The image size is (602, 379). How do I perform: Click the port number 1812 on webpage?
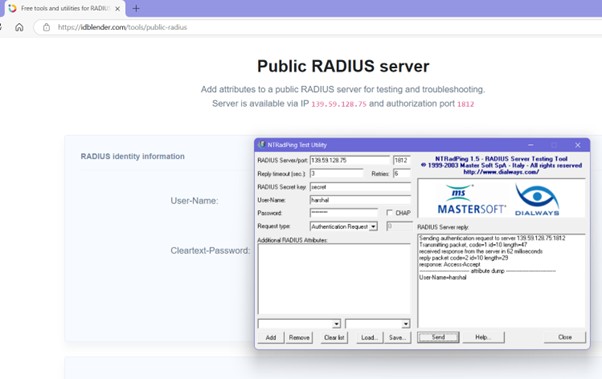(465, 104)
